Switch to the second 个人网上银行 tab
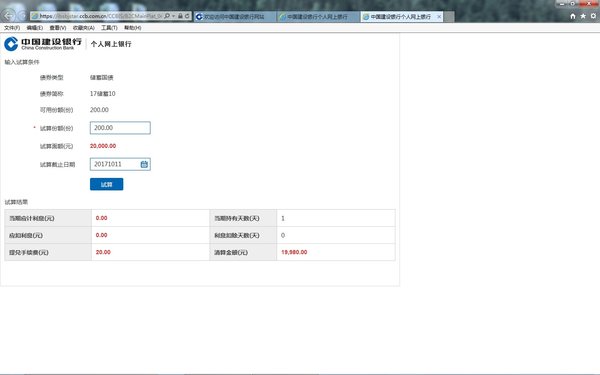Screen dimensions: 600x375 tap(318, 16)
